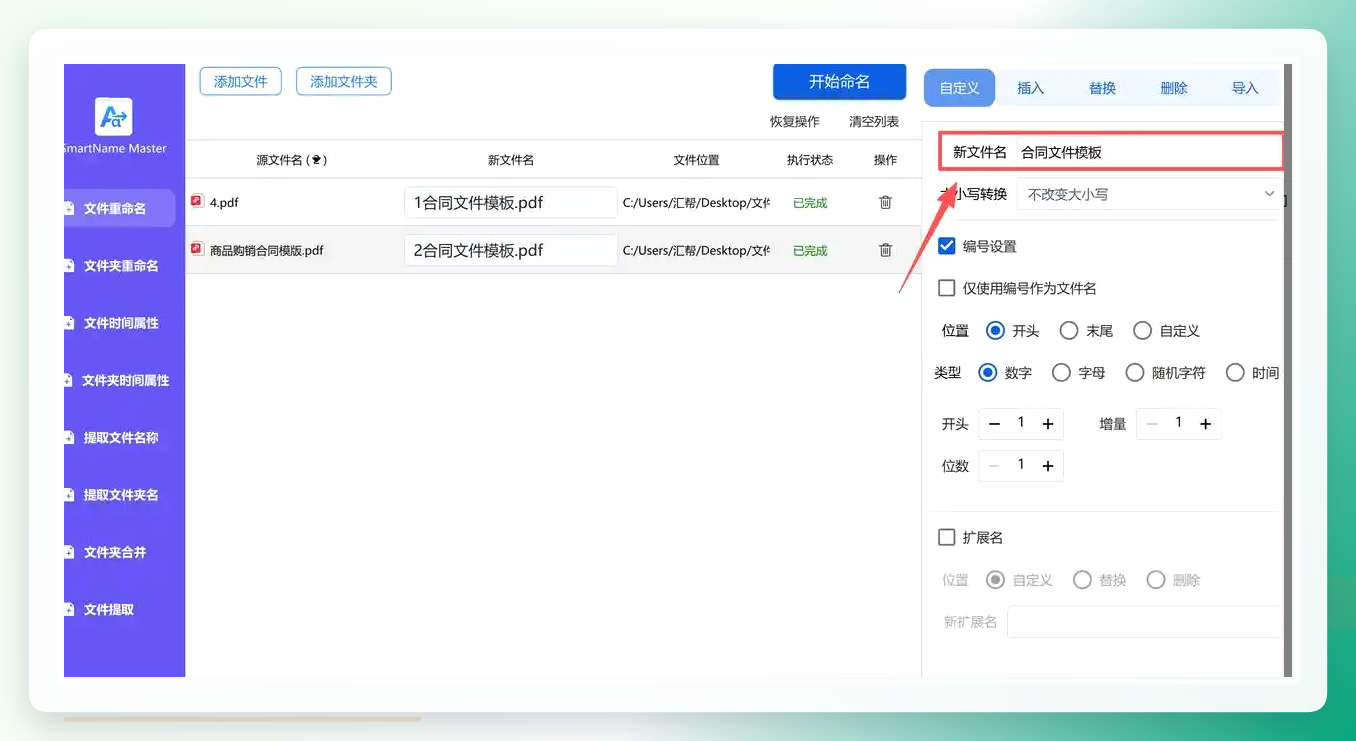Enable 仅使用编号作为文件名 checkbox
This screenshot has height=741, width=1356.
[947, 288]
